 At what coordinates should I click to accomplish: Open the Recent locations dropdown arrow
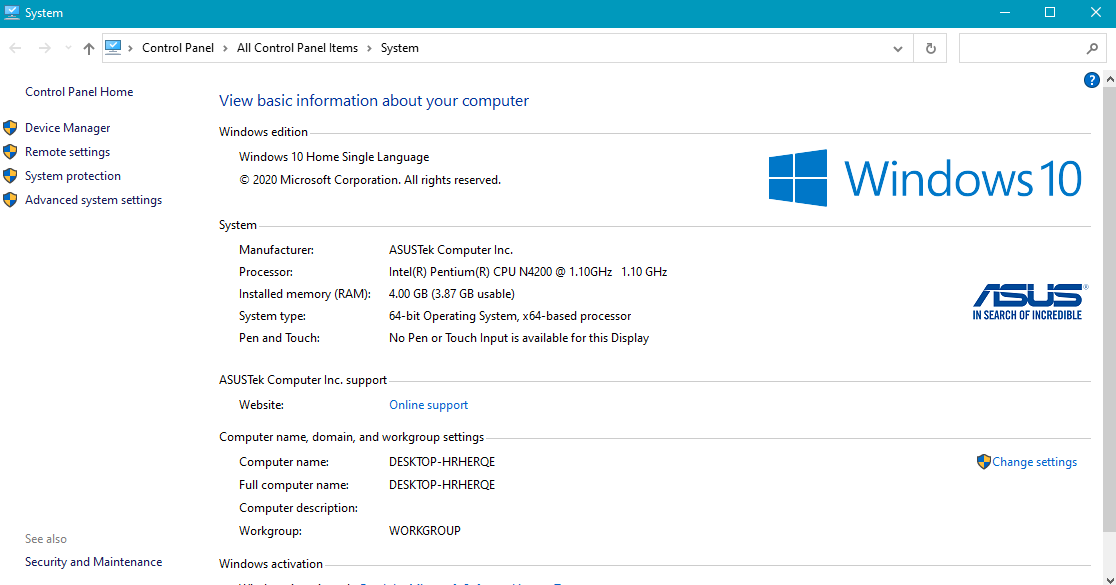tap(68, 48)
